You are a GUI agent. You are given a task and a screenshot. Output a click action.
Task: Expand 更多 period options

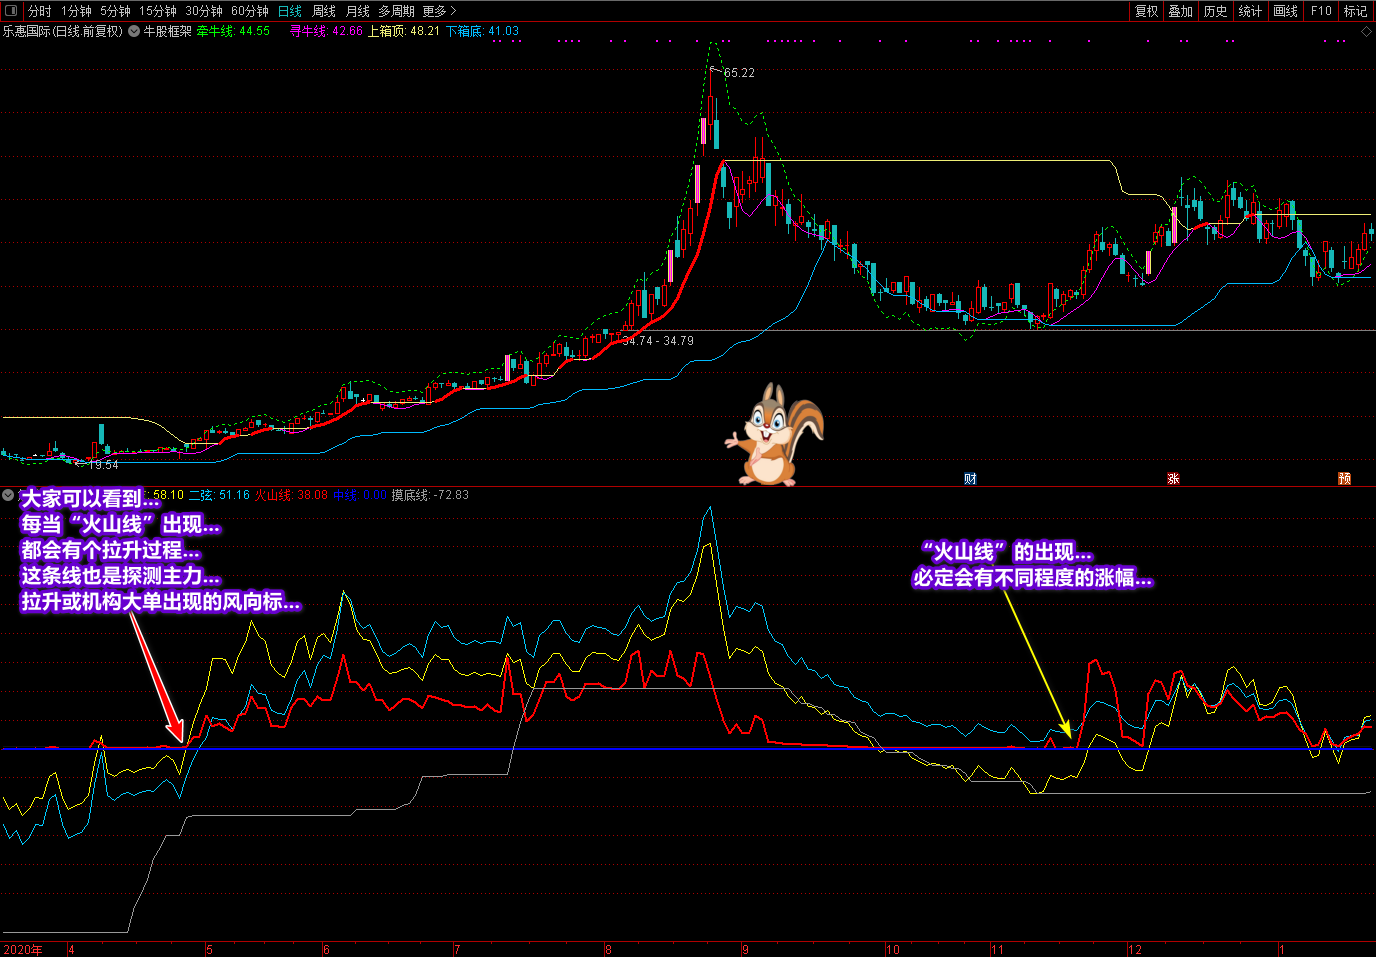438,11
